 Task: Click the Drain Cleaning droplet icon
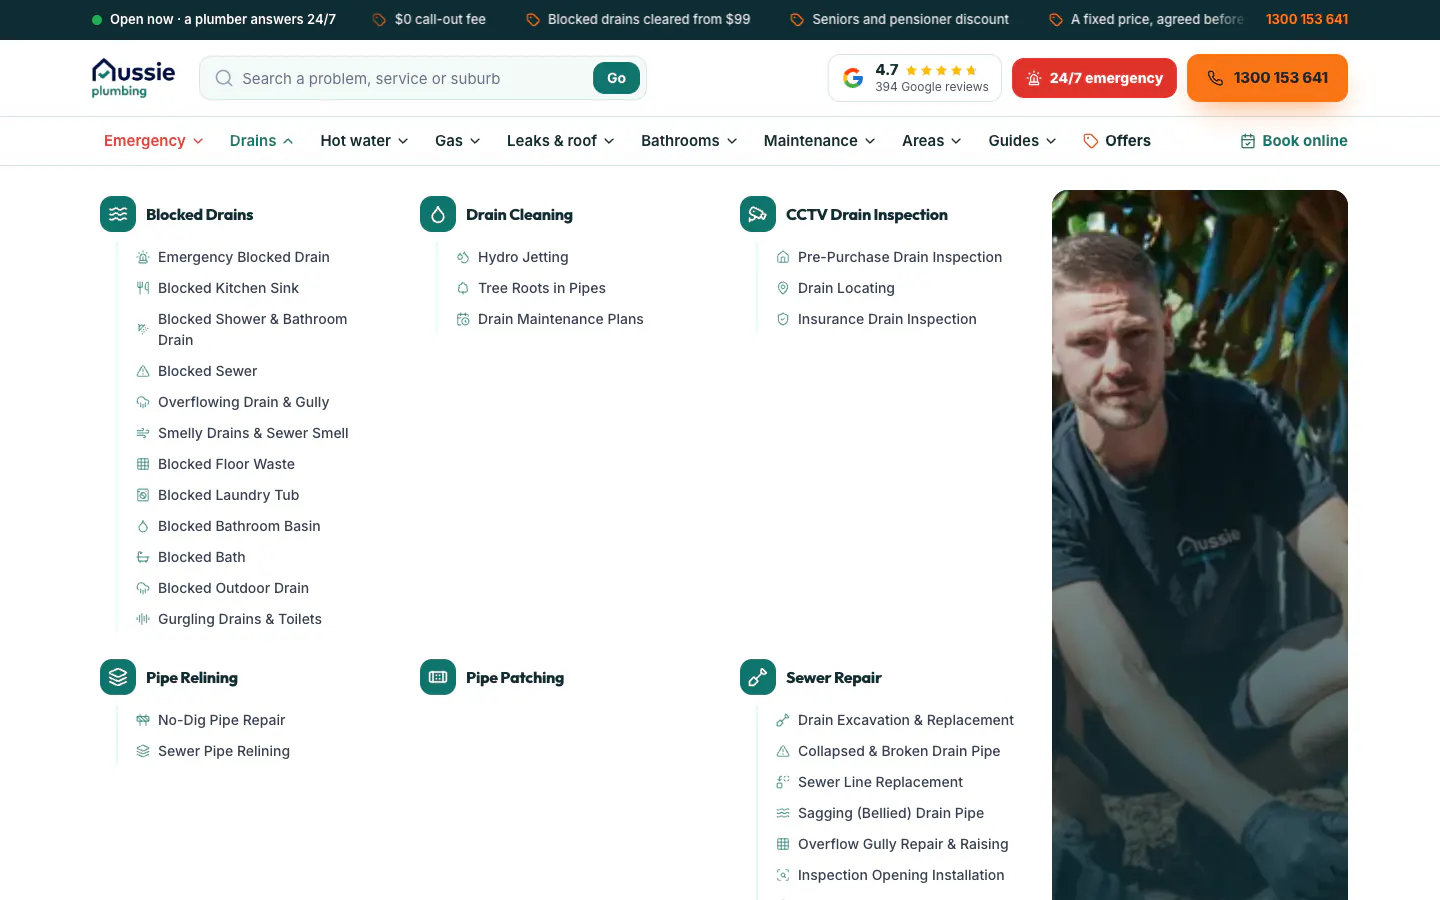438,214
